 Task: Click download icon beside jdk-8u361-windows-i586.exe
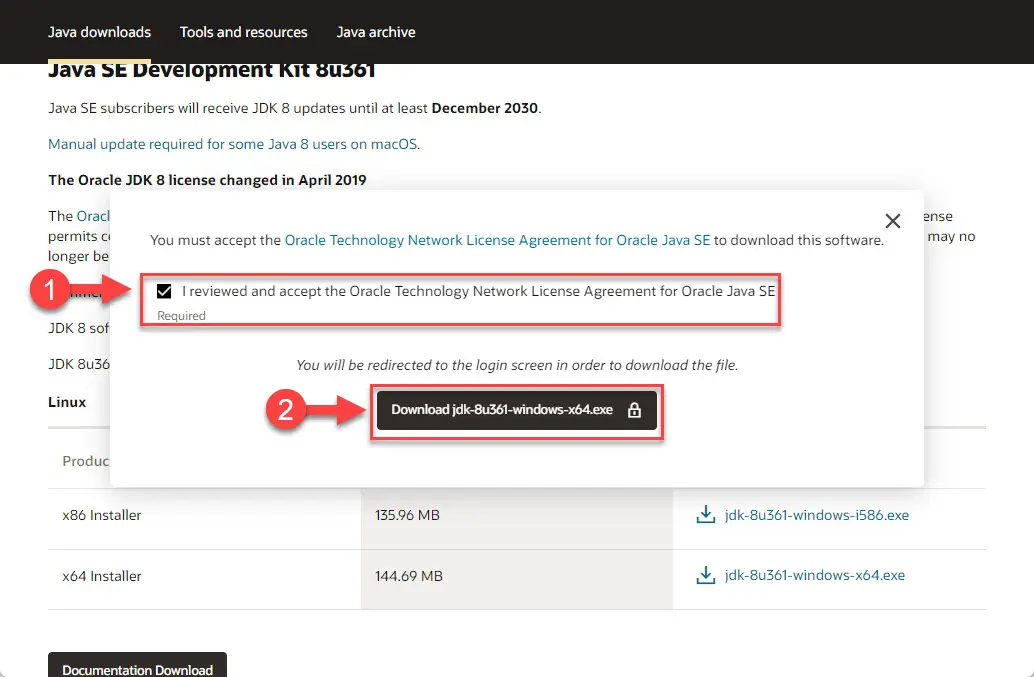(x=706, y=514)
